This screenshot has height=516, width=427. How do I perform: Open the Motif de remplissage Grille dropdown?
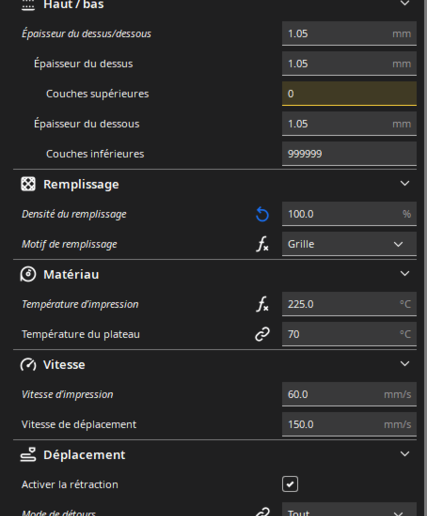(349, 244)
